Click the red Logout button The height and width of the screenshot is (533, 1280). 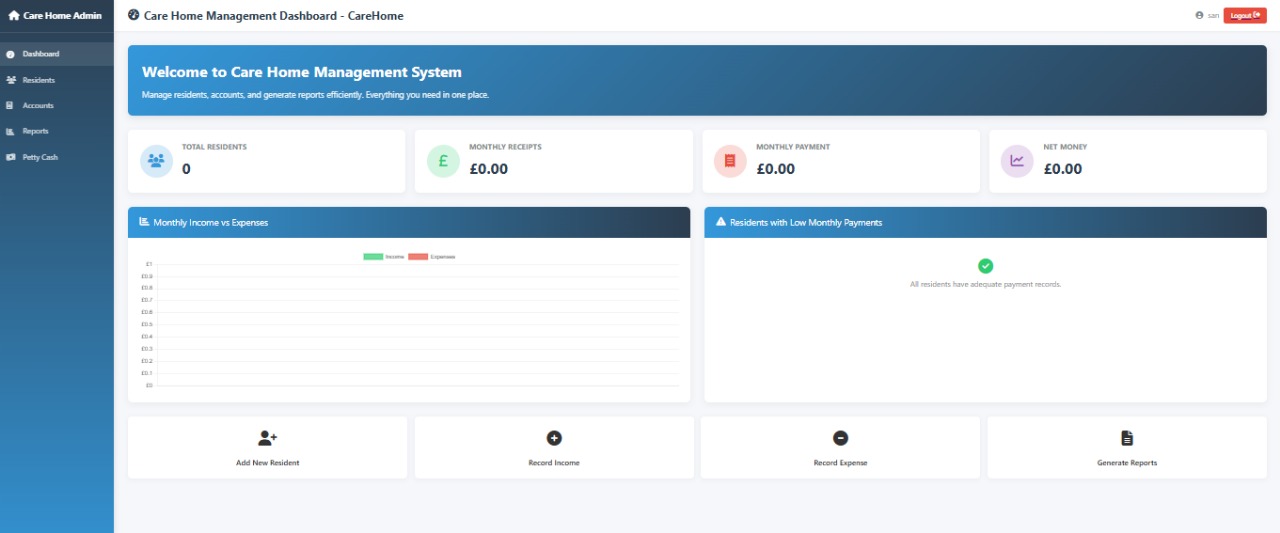[x=1245, y=15]
